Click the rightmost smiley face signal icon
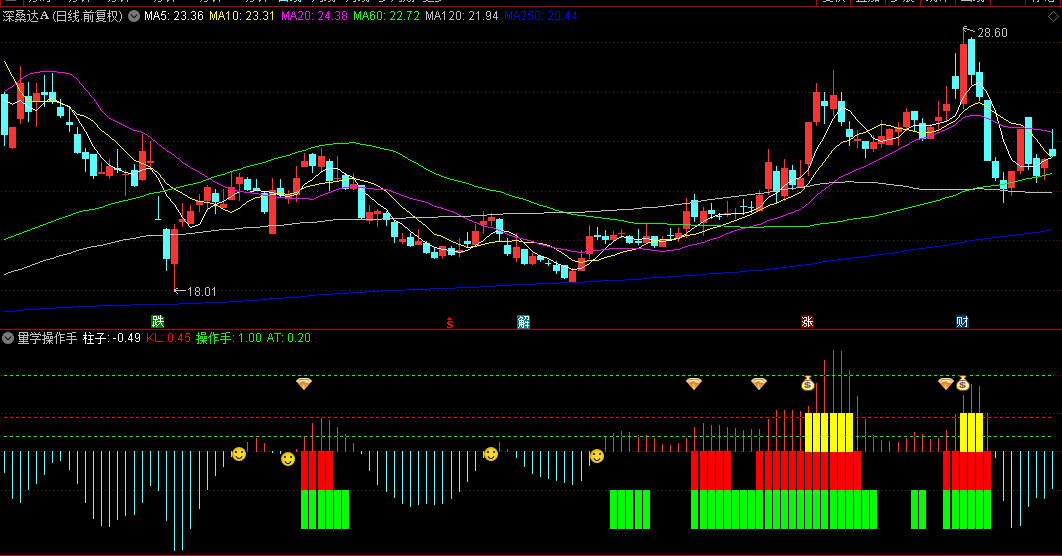The image size is (1062, 556). pyautogui.click(x=597, y=456)
